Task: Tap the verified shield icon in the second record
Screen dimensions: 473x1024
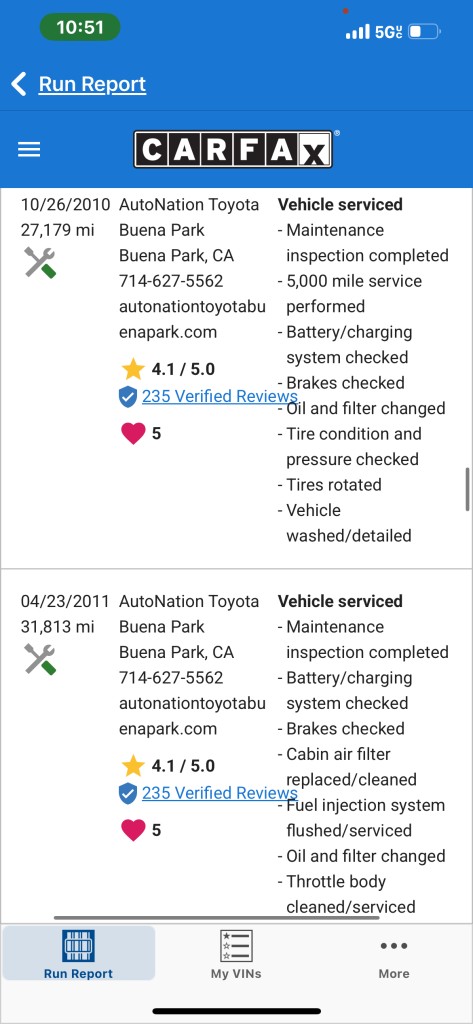Action: click(x=128, y=793)
